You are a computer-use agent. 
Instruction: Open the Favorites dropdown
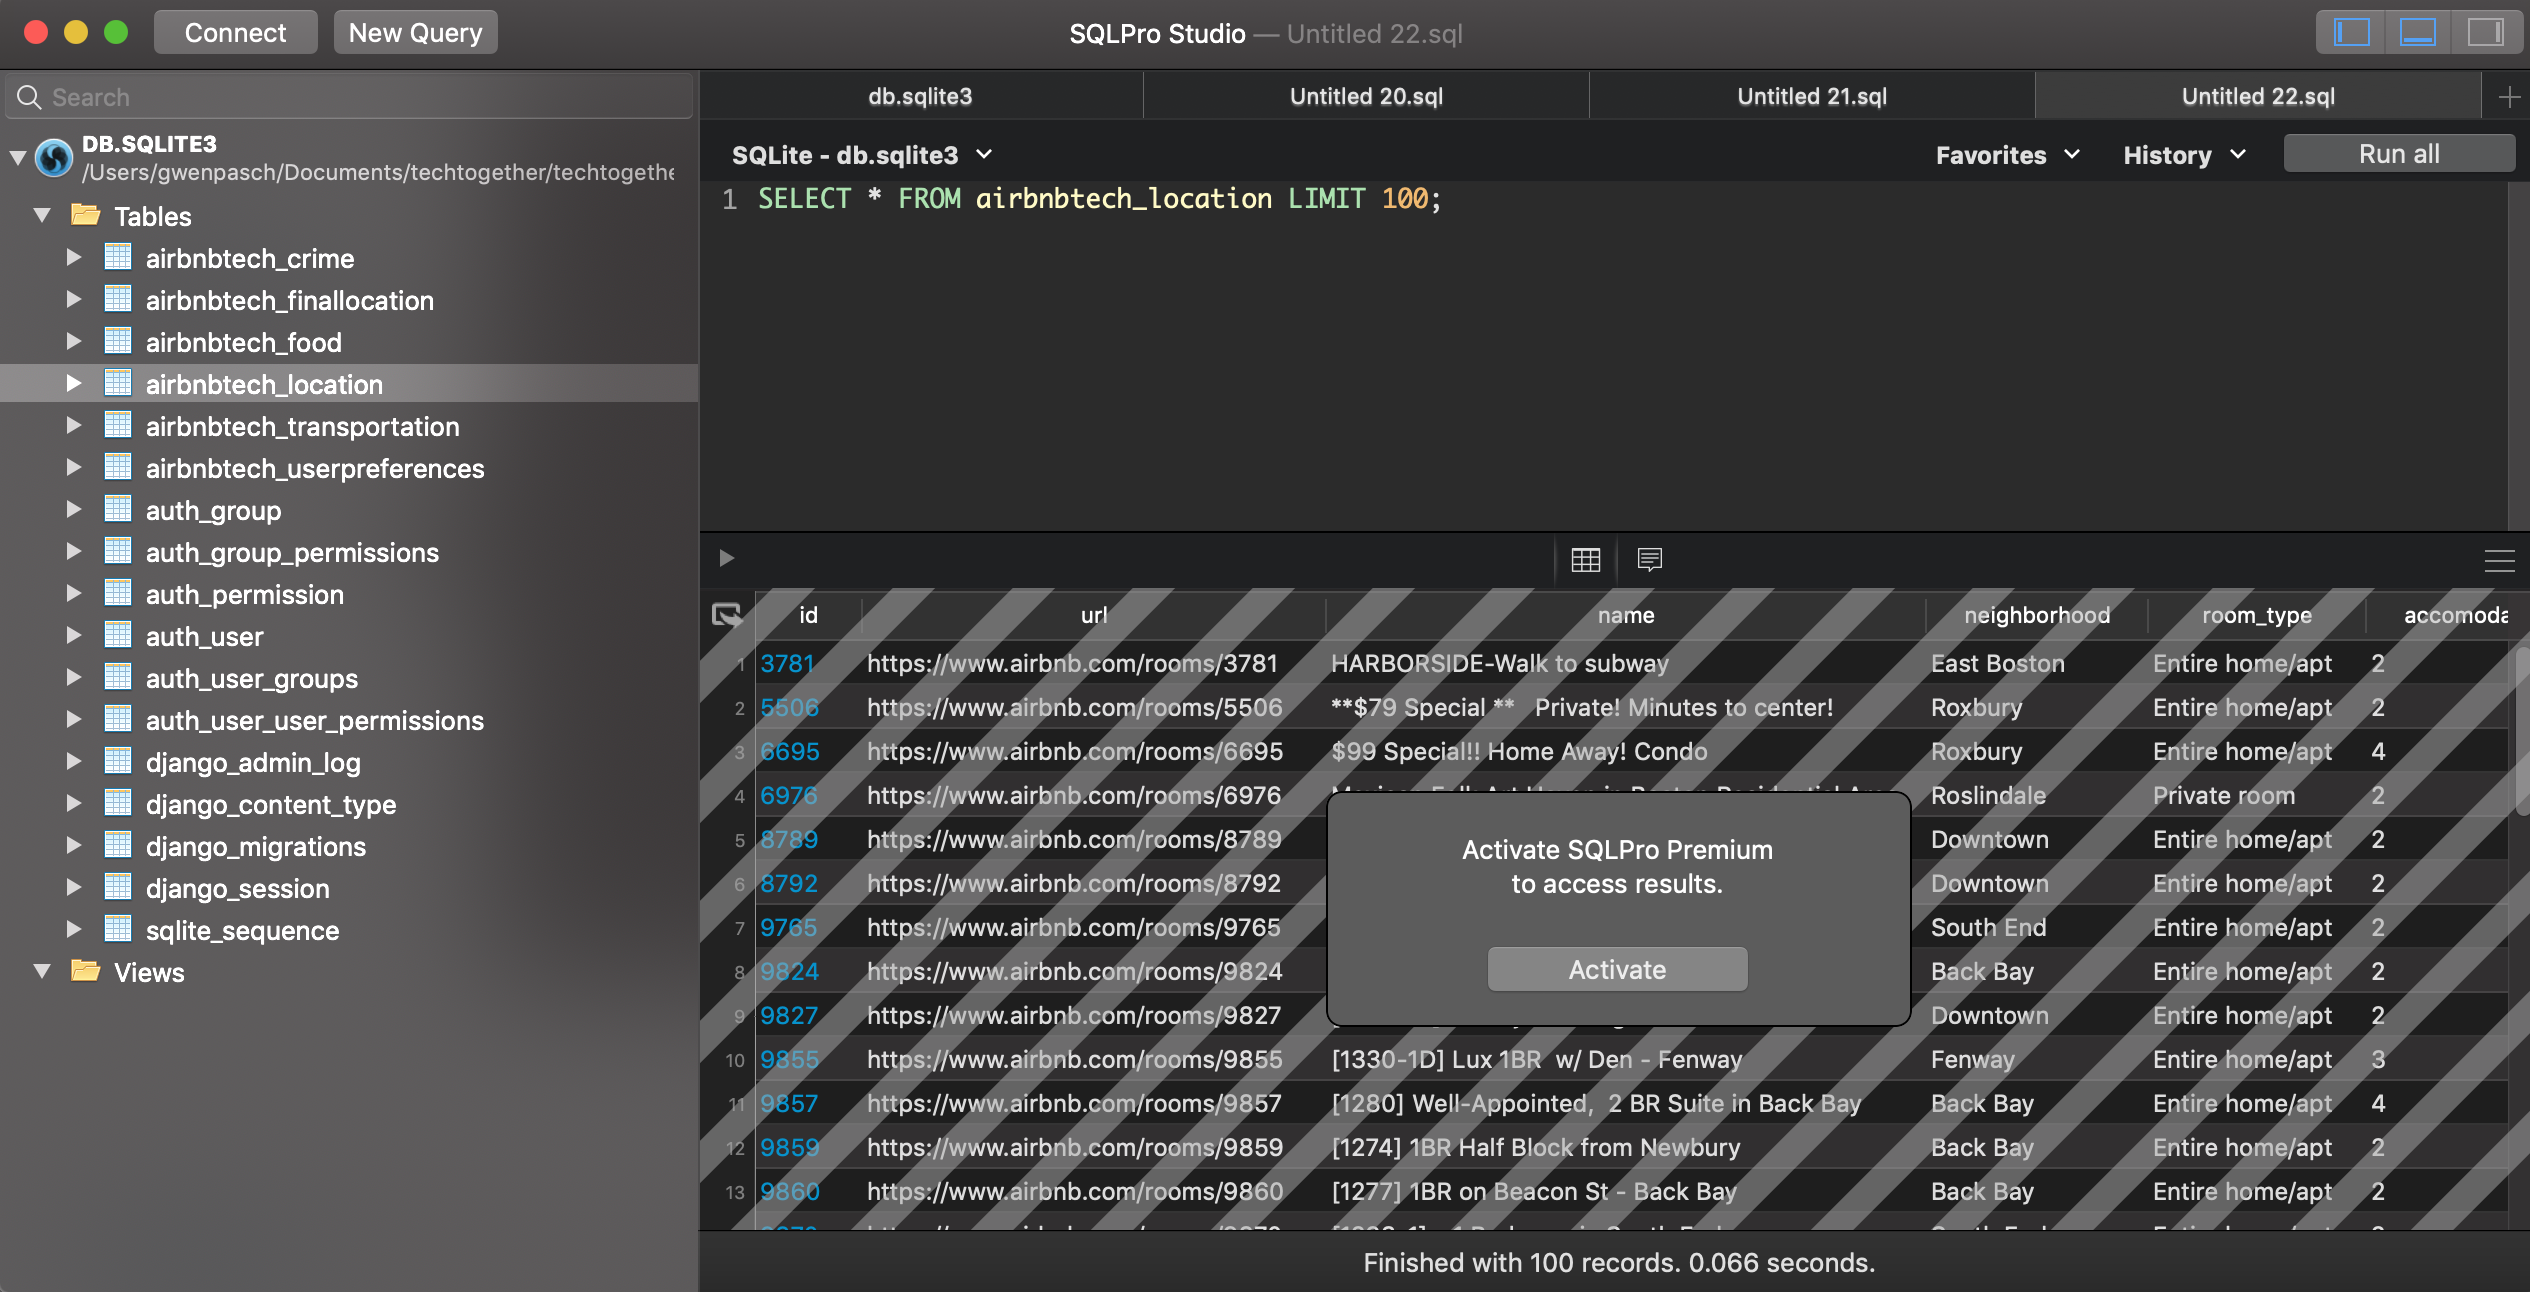(2006, 155)
